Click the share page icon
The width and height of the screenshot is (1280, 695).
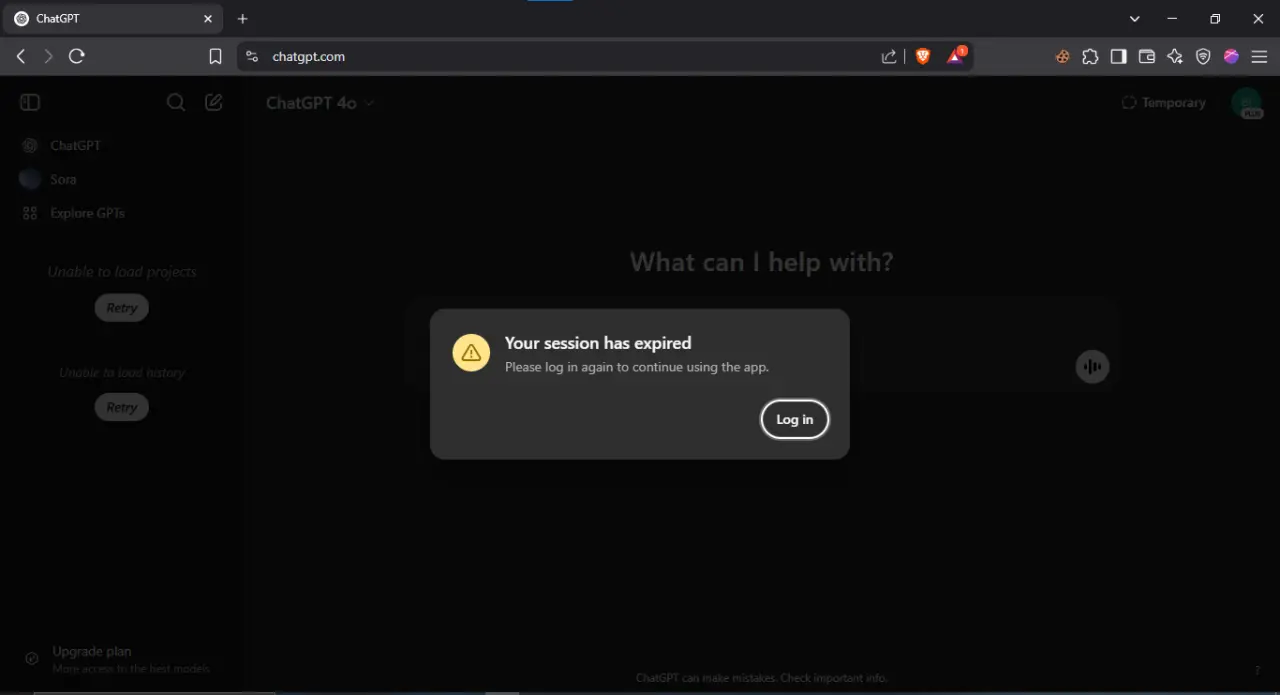tap(889, 57)
